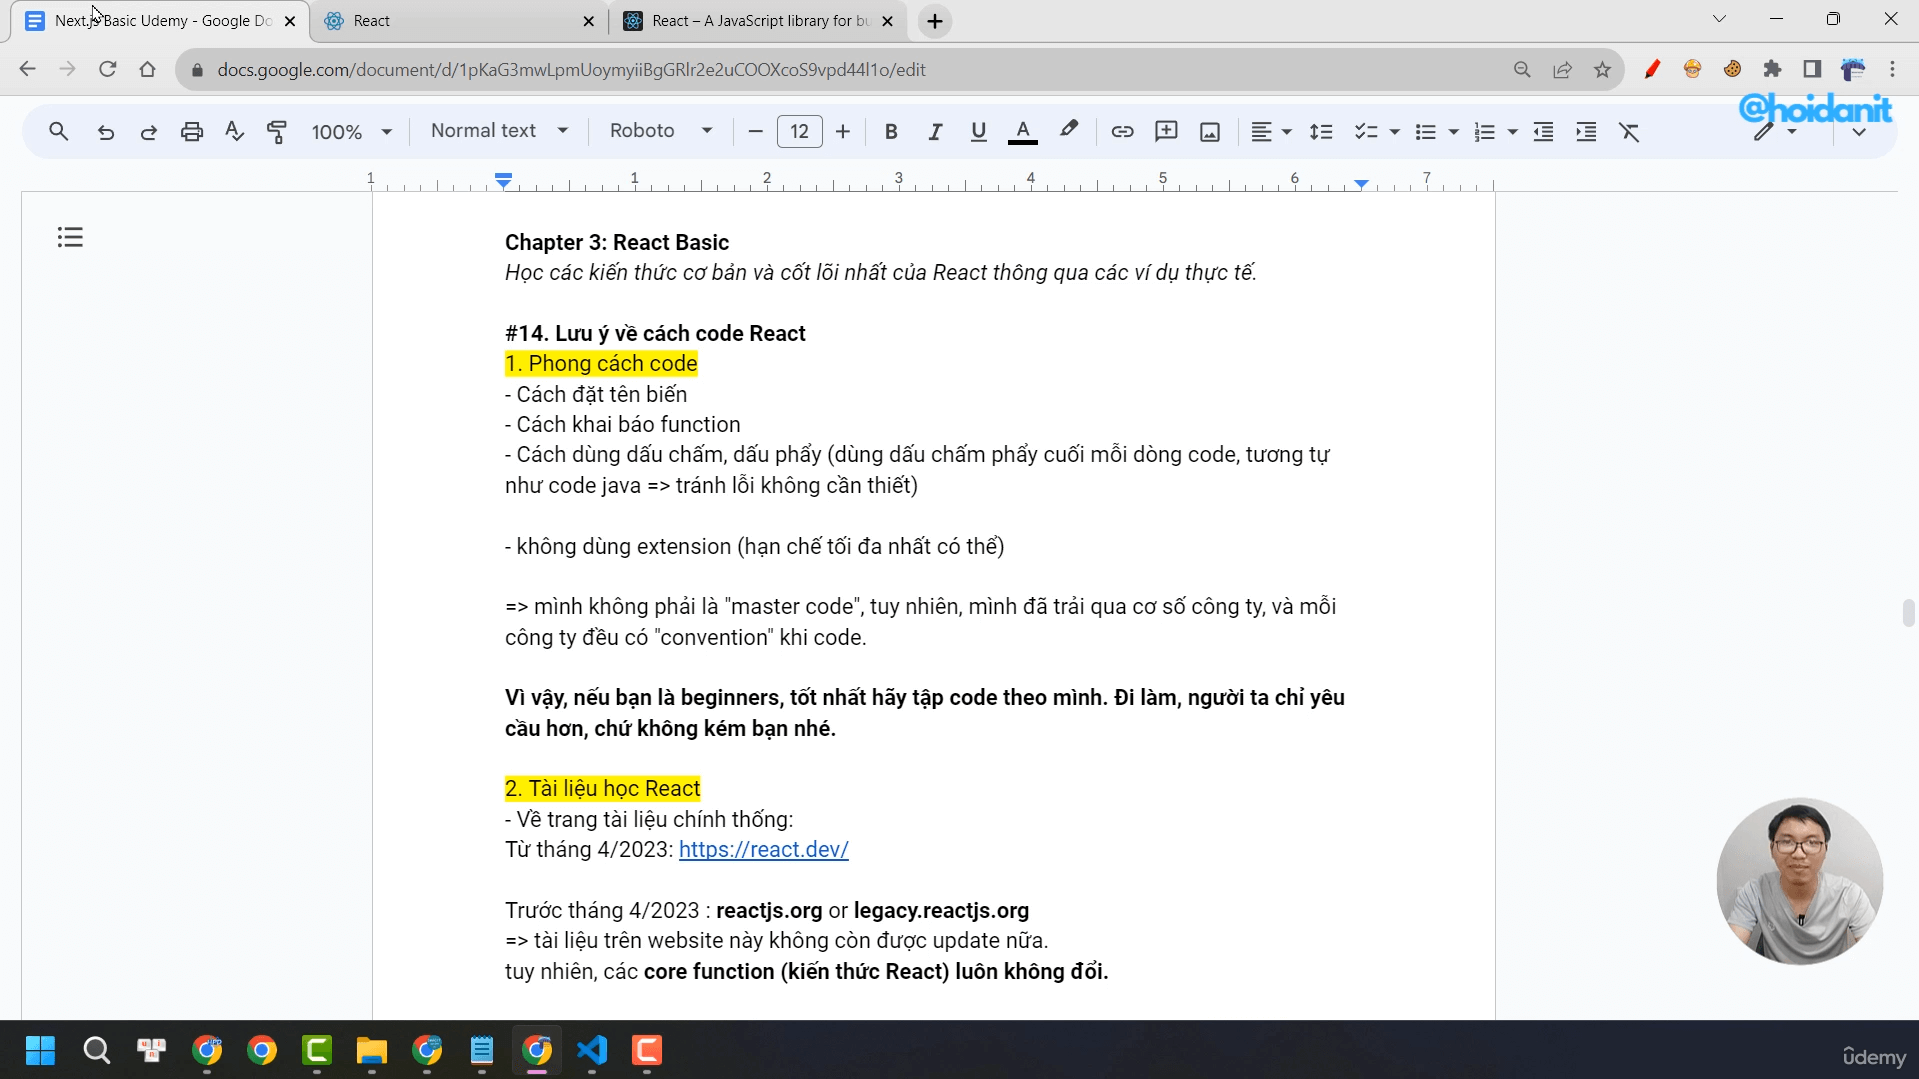Open the search menus magnifier in toolbar
The width and height of the screenshot is (1919, 1079).
58,131
